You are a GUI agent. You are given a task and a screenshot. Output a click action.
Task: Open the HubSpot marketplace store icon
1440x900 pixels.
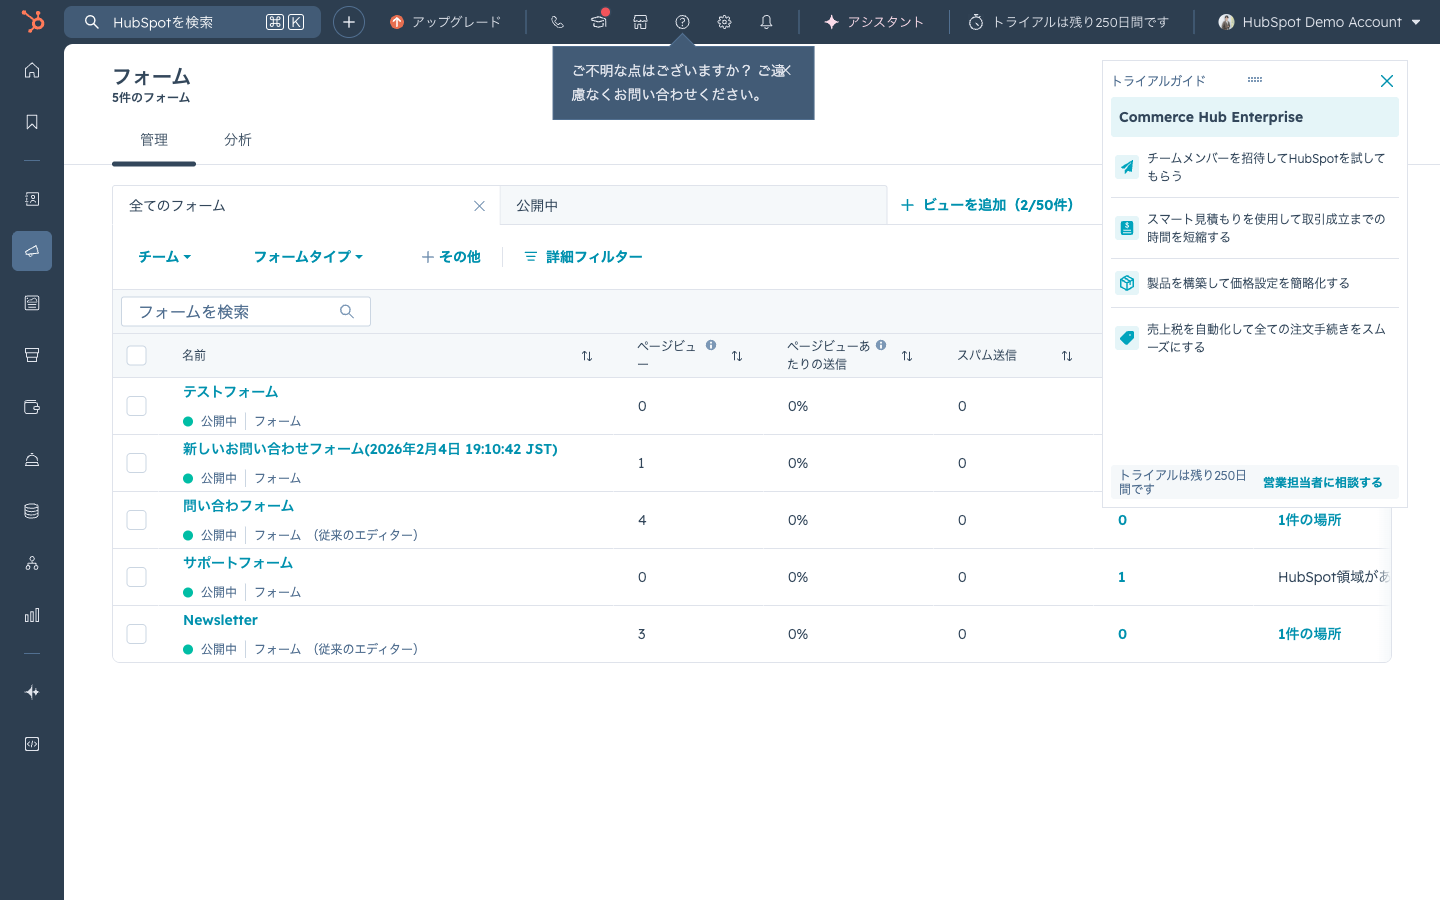coord(640,22)
